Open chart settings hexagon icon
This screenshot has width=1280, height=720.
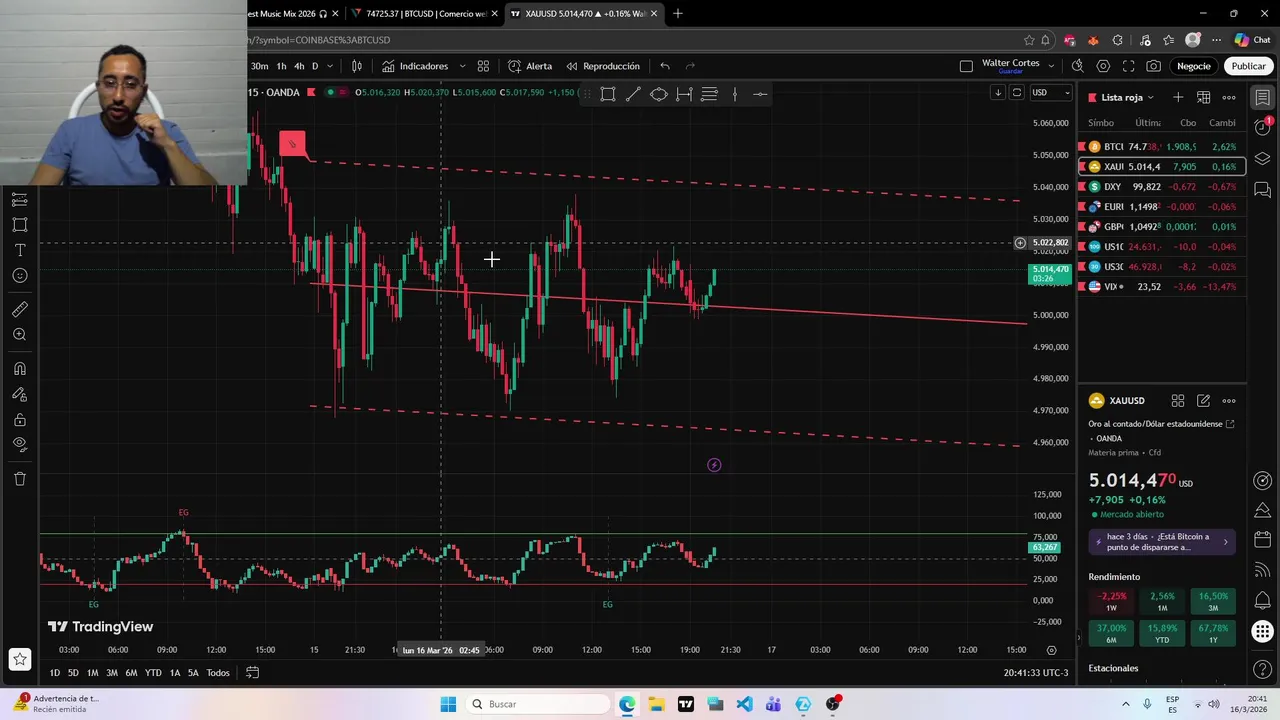pyautogui.click(x=1103, y=66)
